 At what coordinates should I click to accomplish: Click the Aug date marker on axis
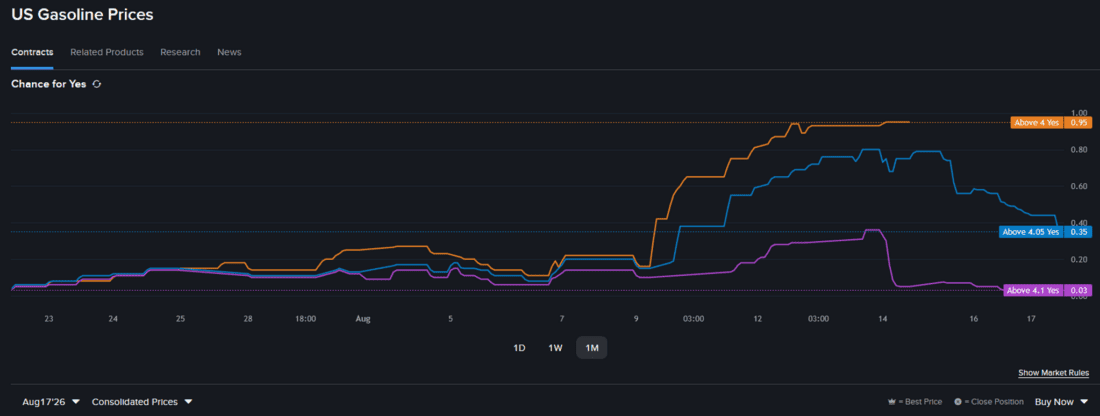362,318
